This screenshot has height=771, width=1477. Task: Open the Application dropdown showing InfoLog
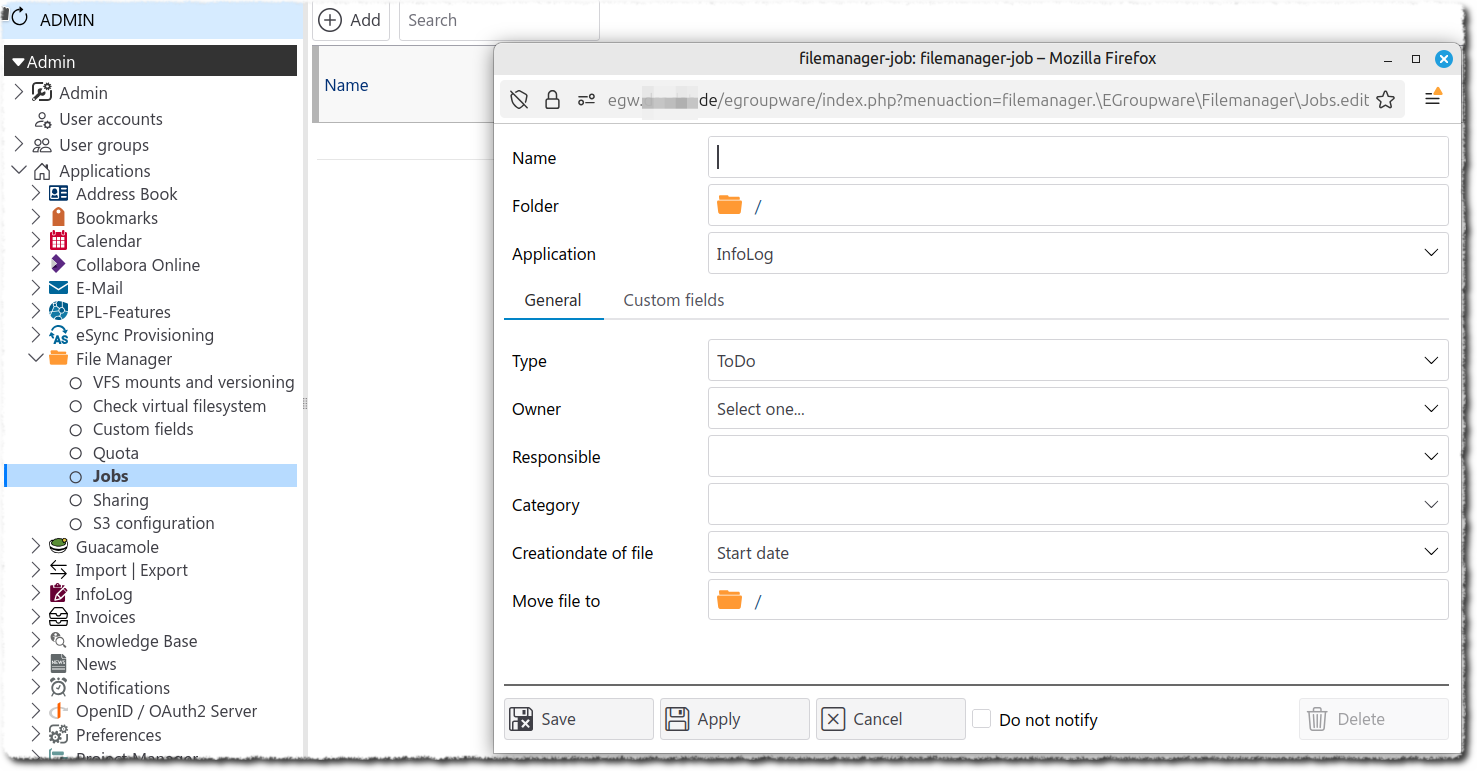[1077, 254]
